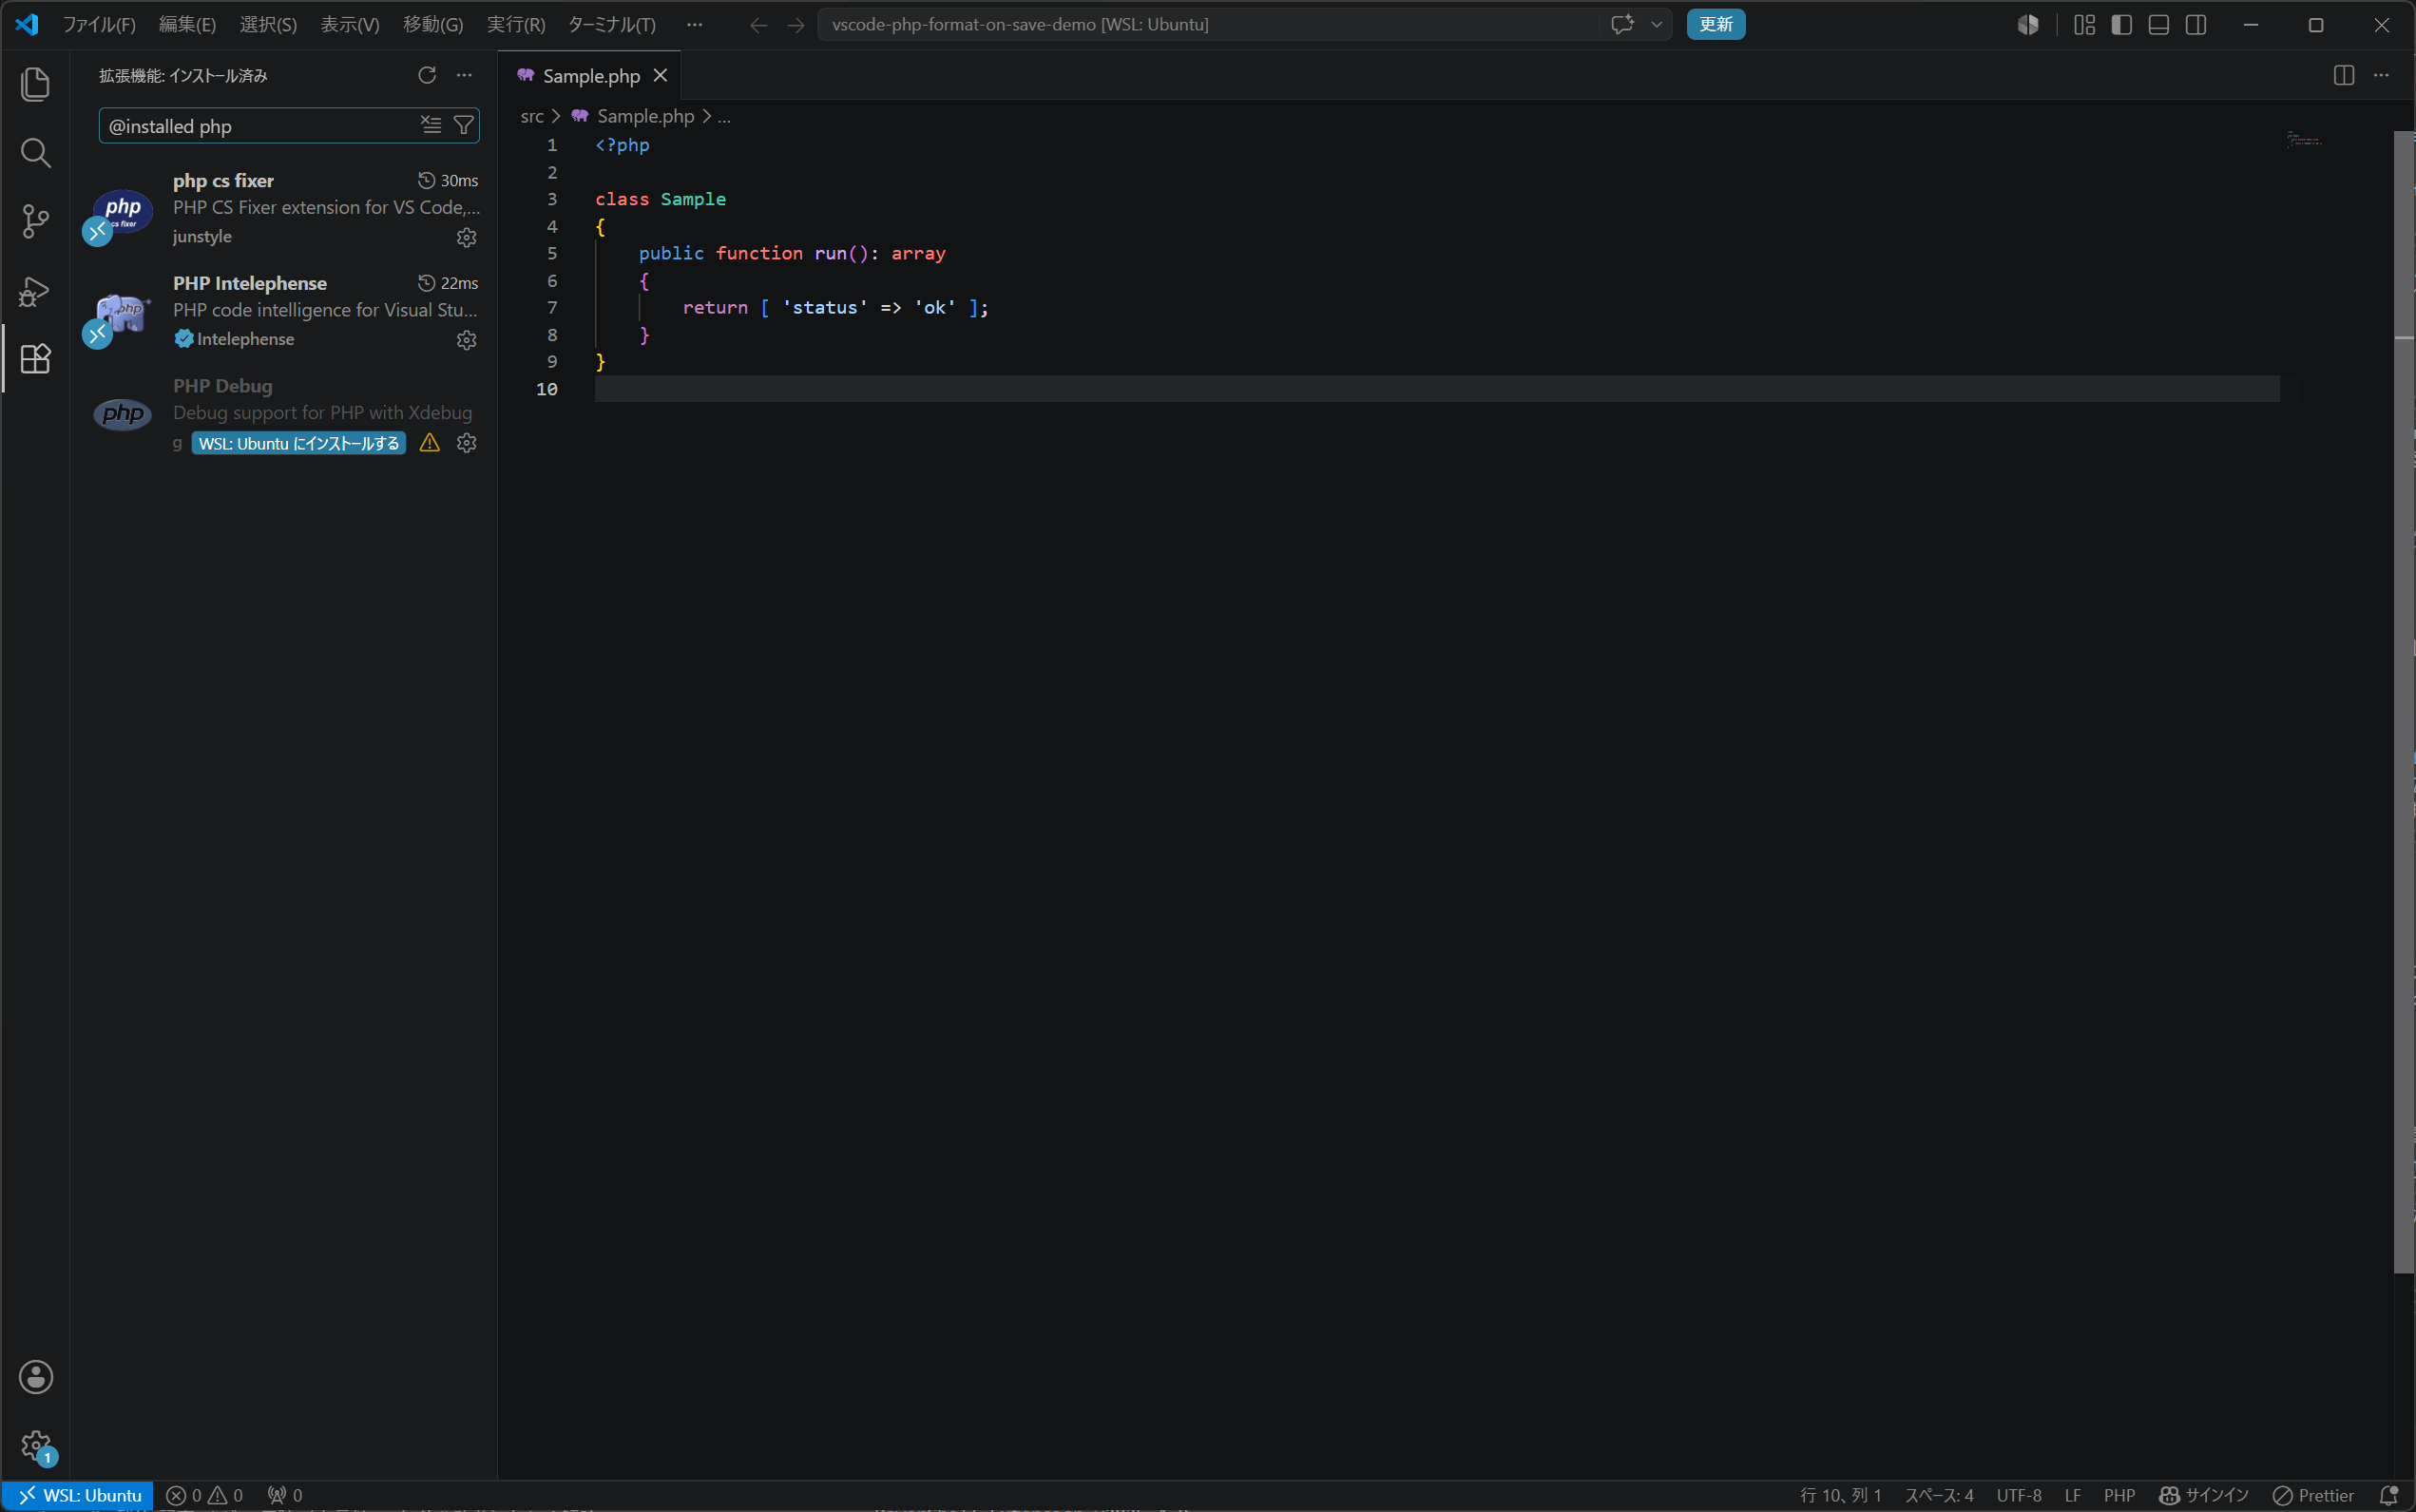Select the php cs fixer extension
Viewport: 2416px width, 1512px height.
[284, 208]
